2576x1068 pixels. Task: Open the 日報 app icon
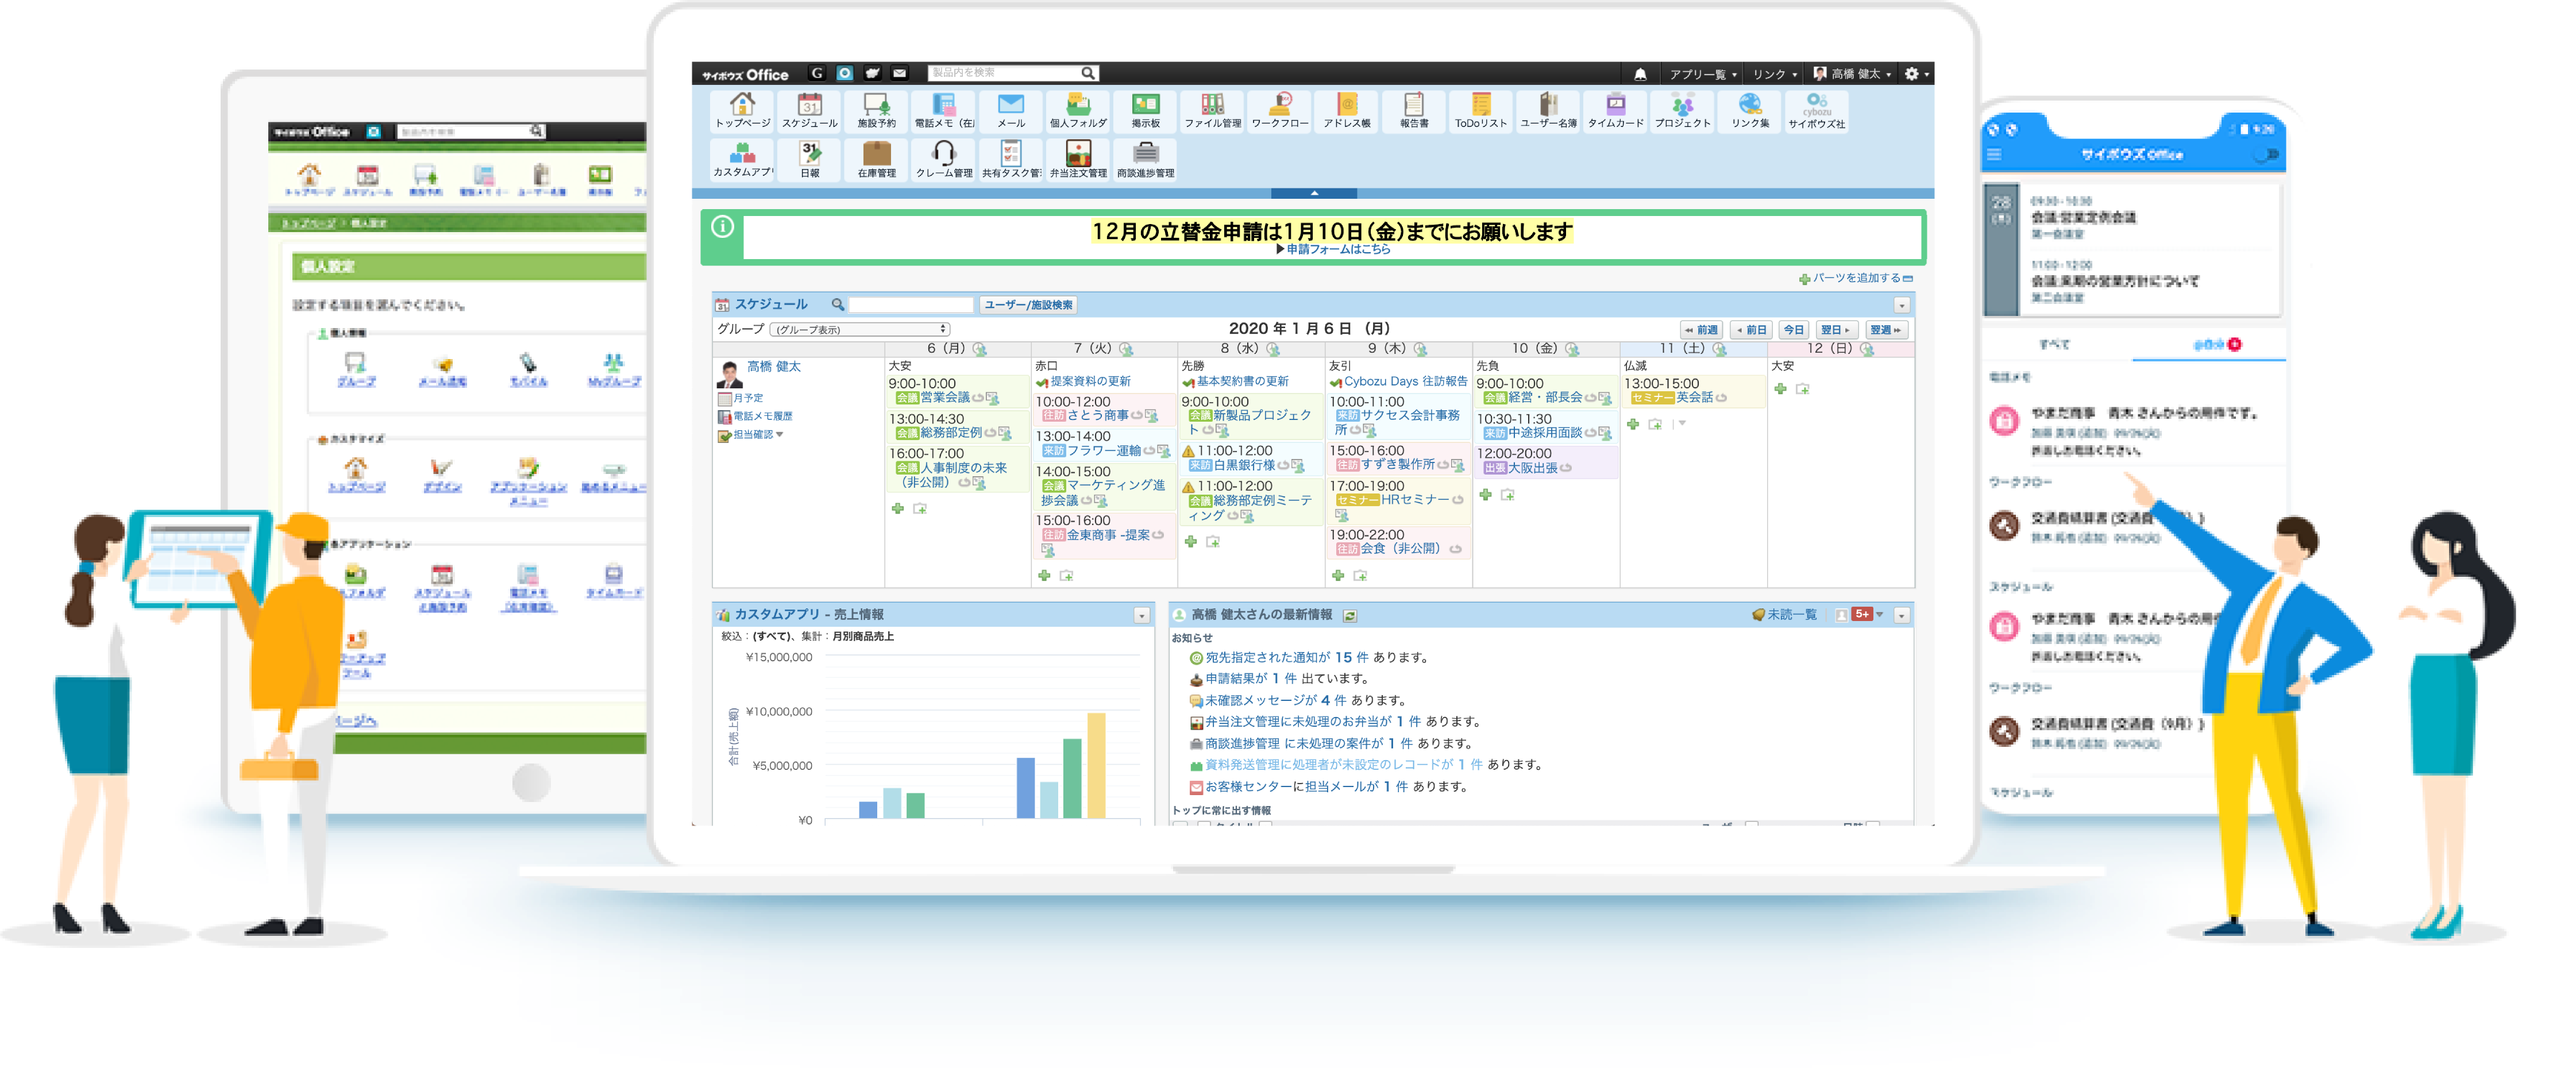(x=809, y=159)
